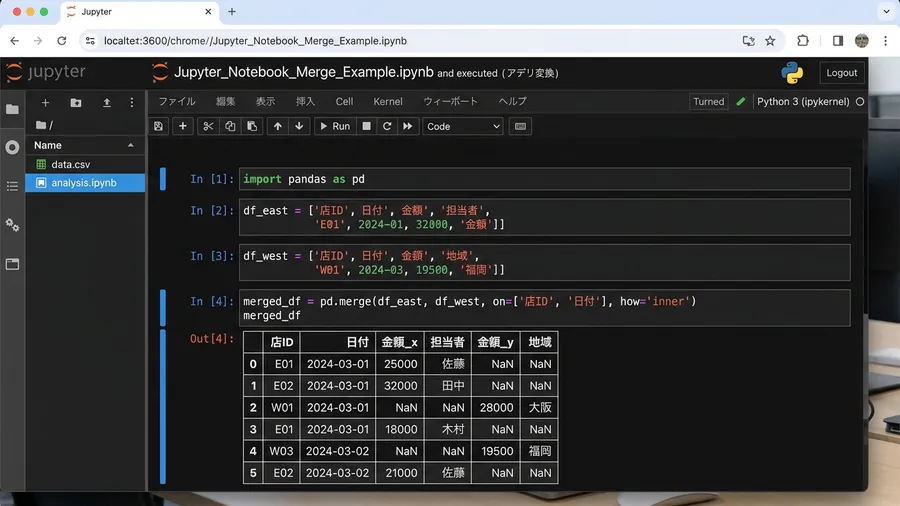Click the upload files icon
Screen dimensions: 900x506
tap(107, 103)
